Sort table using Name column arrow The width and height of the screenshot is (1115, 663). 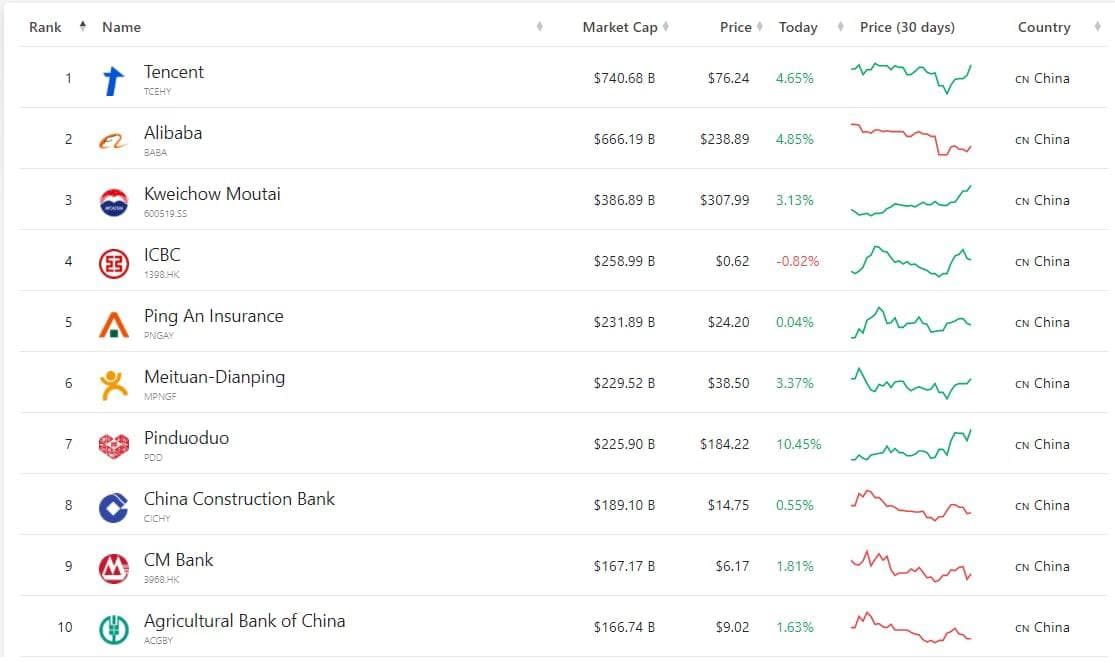coord(540,26)
